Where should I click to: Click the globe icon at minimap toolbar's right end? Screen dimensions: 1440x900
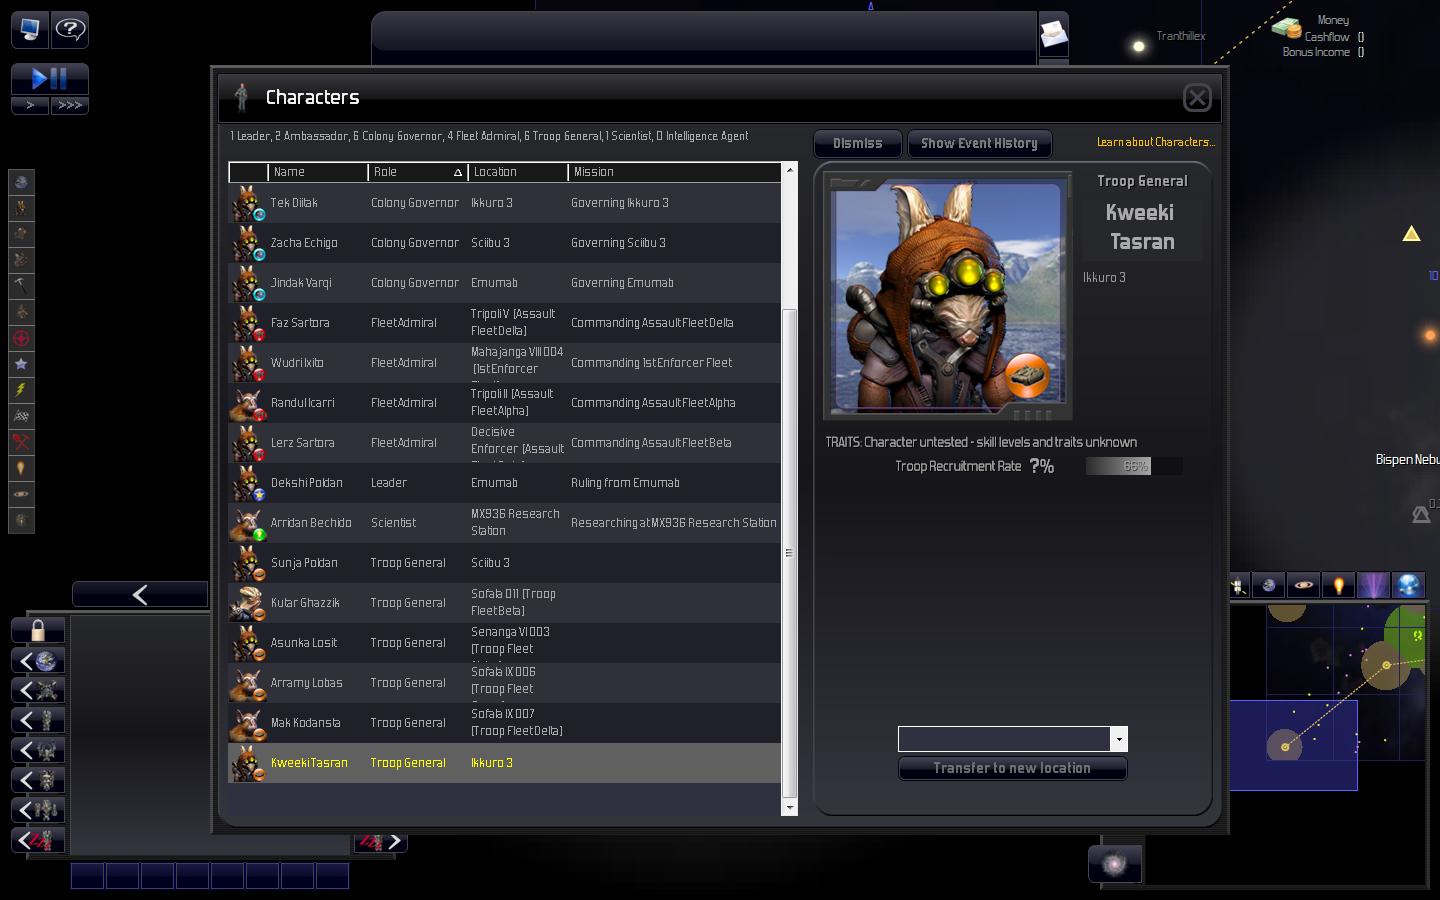(x=1408, y=586)
